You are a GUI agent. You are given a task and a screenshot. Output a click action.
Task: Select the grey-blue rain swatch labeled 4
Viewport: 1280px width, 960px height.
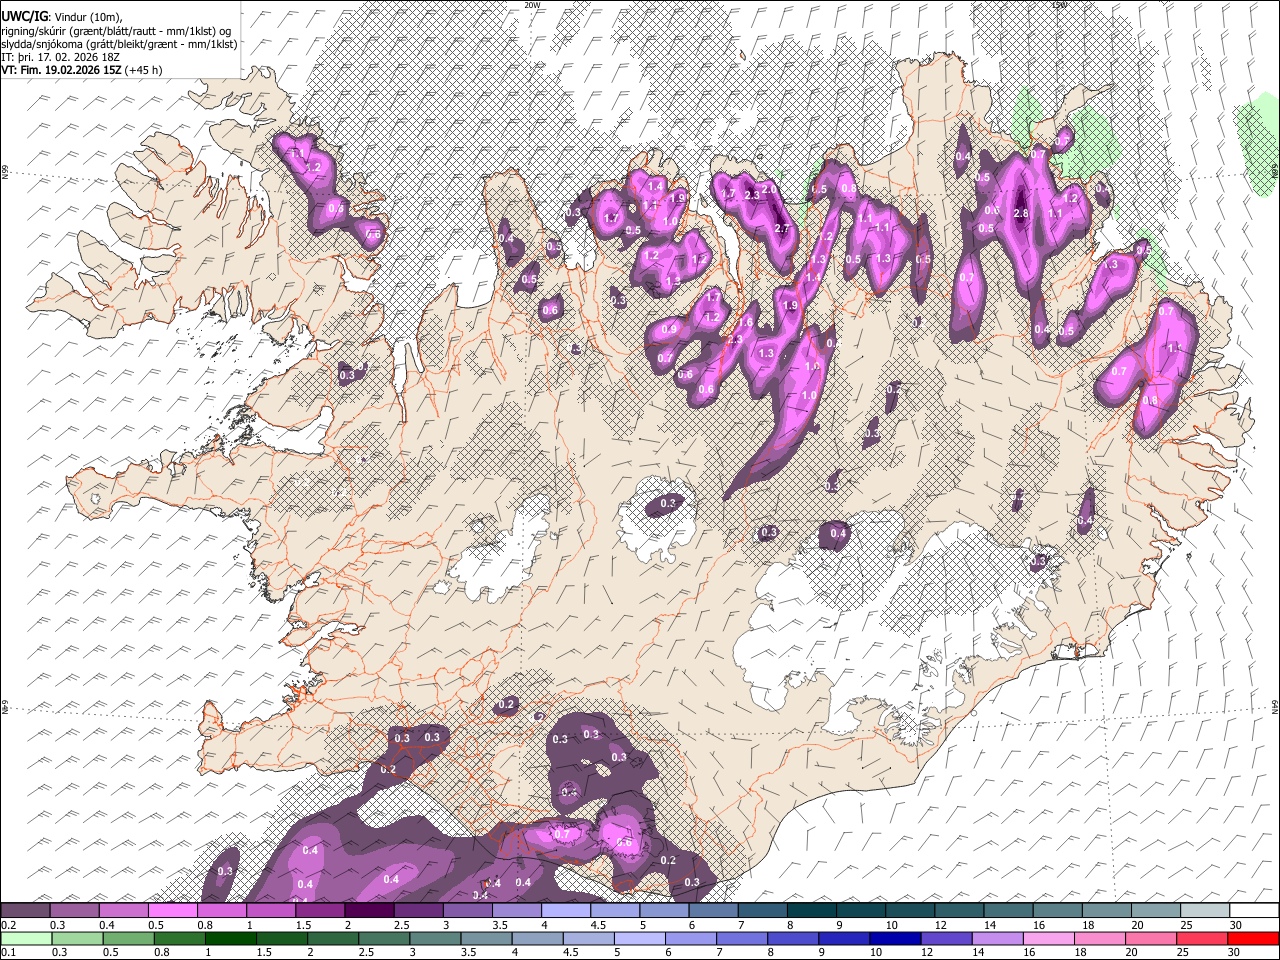tap(536, 938)
